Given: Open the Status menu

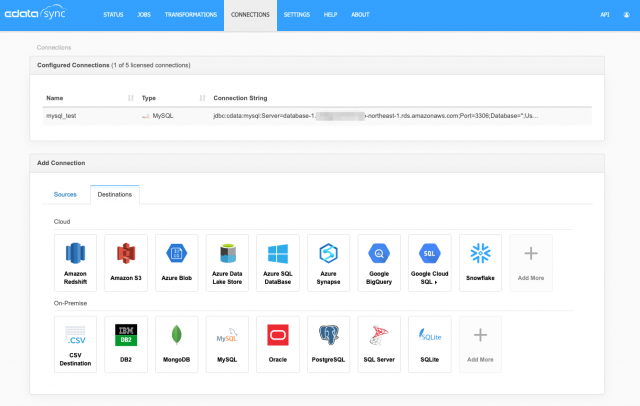Looking at the screenshot, I should click(x=113, y=15).
